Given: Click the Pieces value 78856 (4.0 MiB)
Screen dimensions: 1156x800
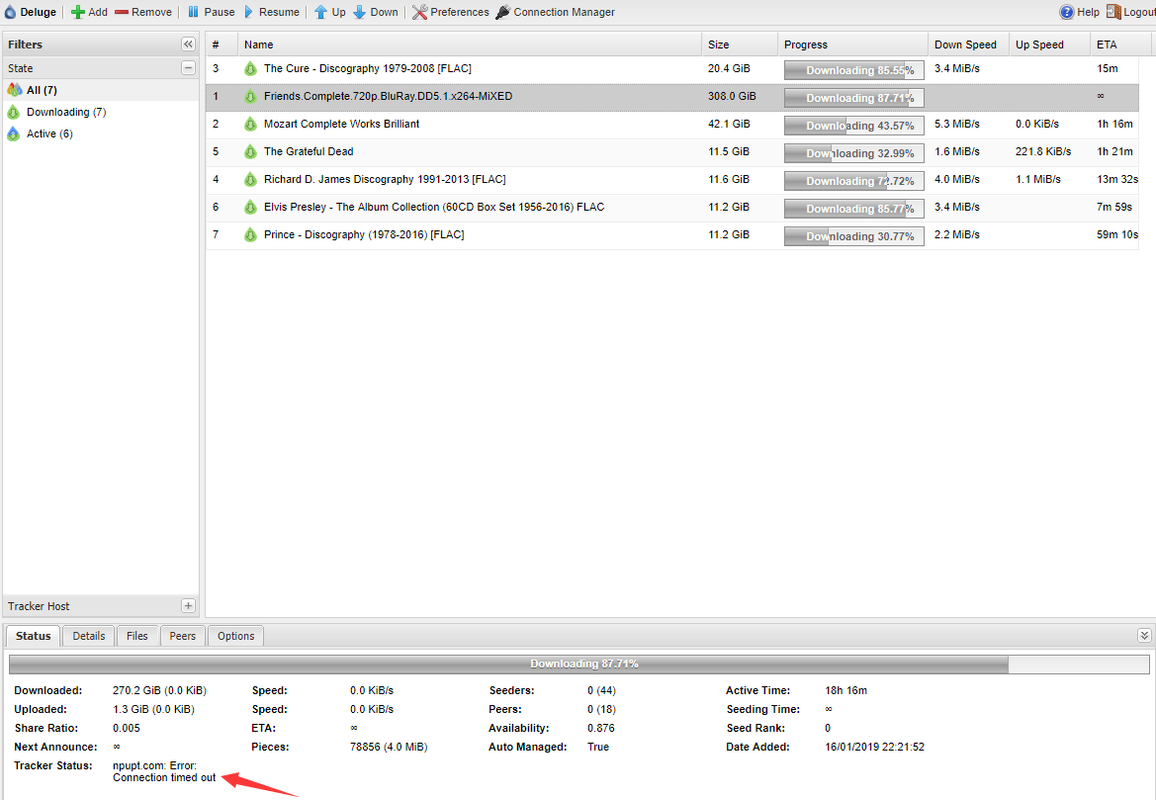Looking at the screenshot, I should [x=389, y=747].
